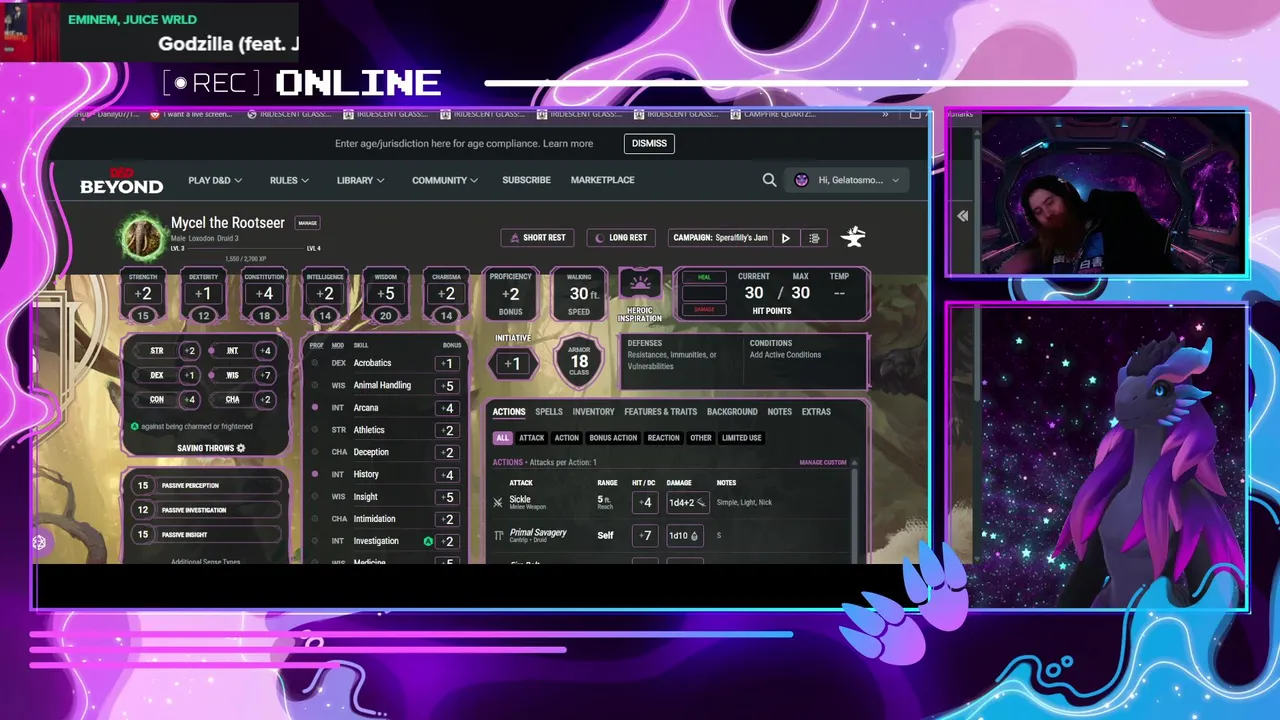Viewport: 1280px width, 720px height.
Task: Dismiss the age compliance banner
Action: 649,143
